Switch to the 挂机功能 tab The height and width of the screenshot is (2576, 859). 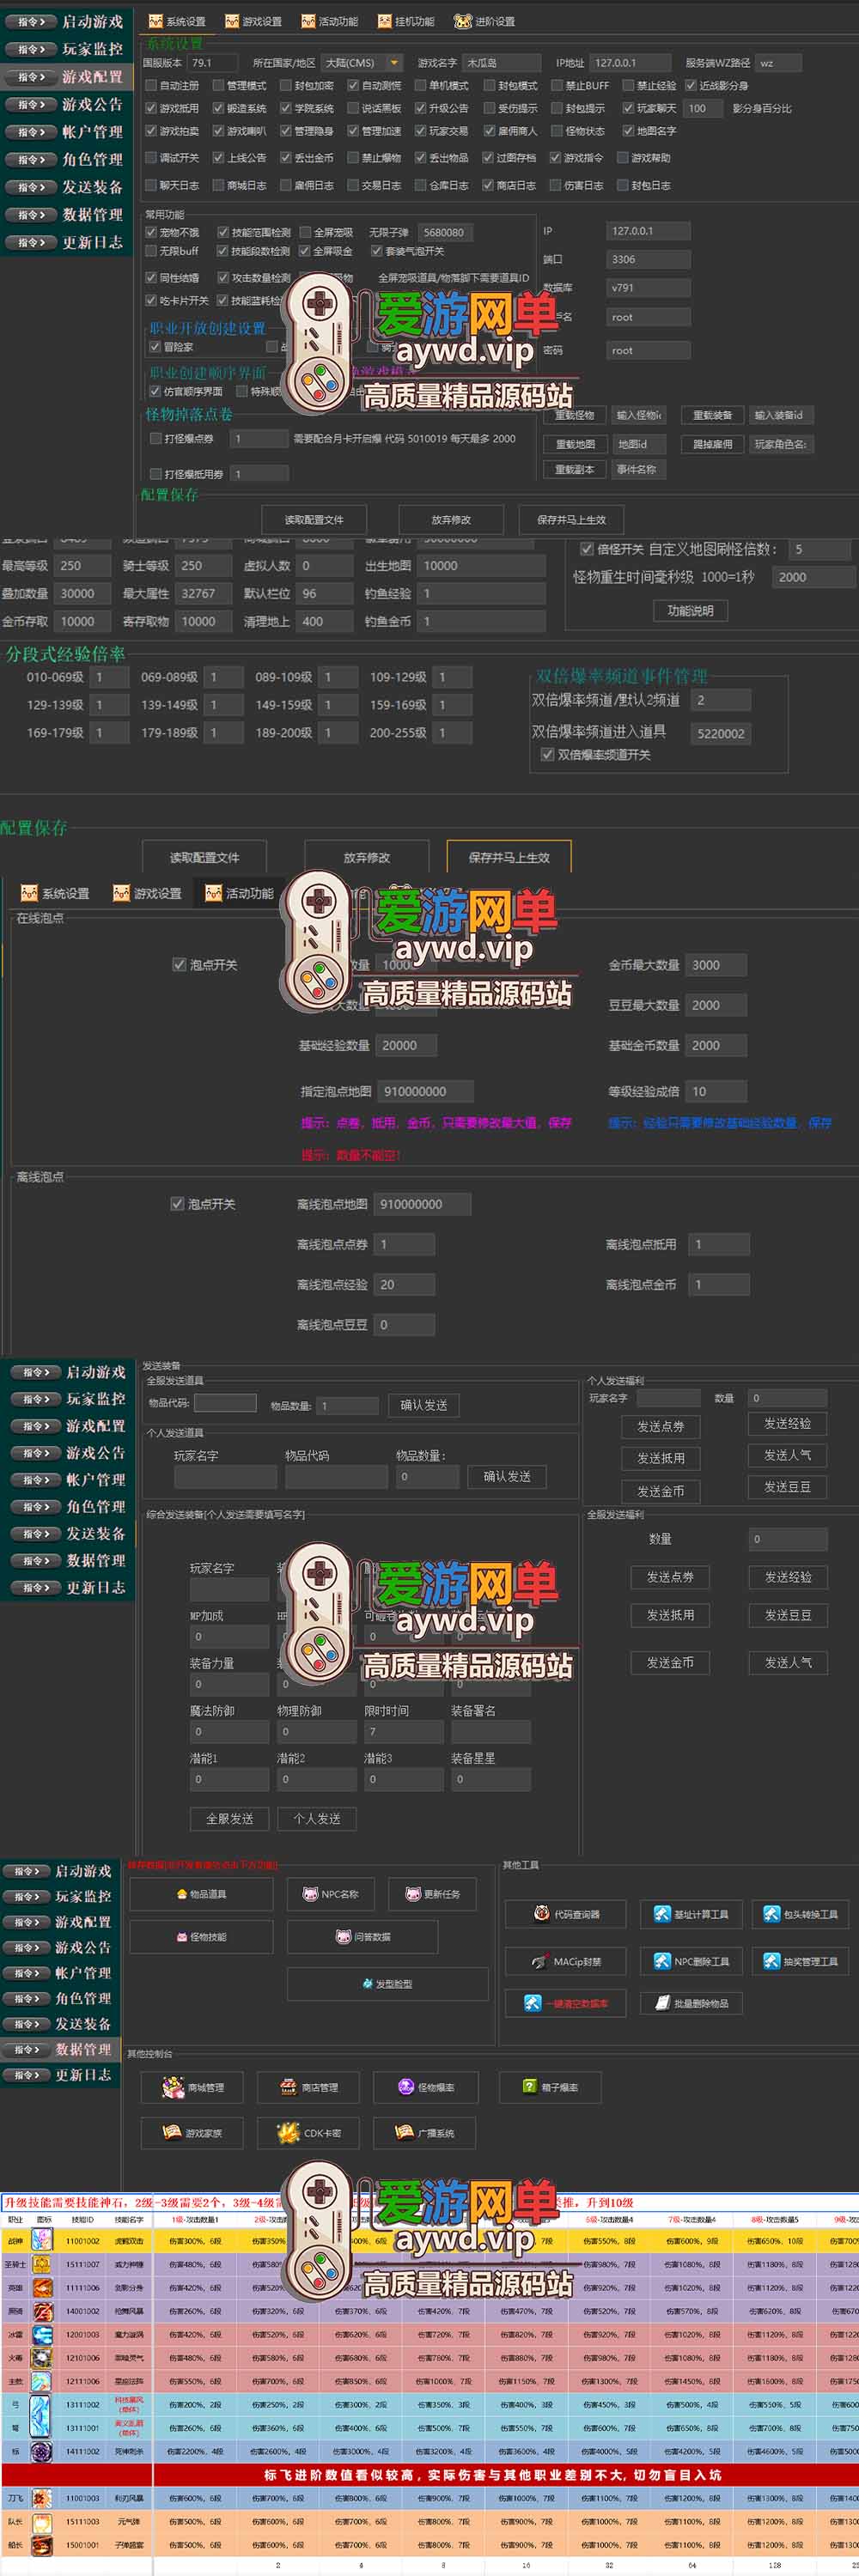click(405, 21)
